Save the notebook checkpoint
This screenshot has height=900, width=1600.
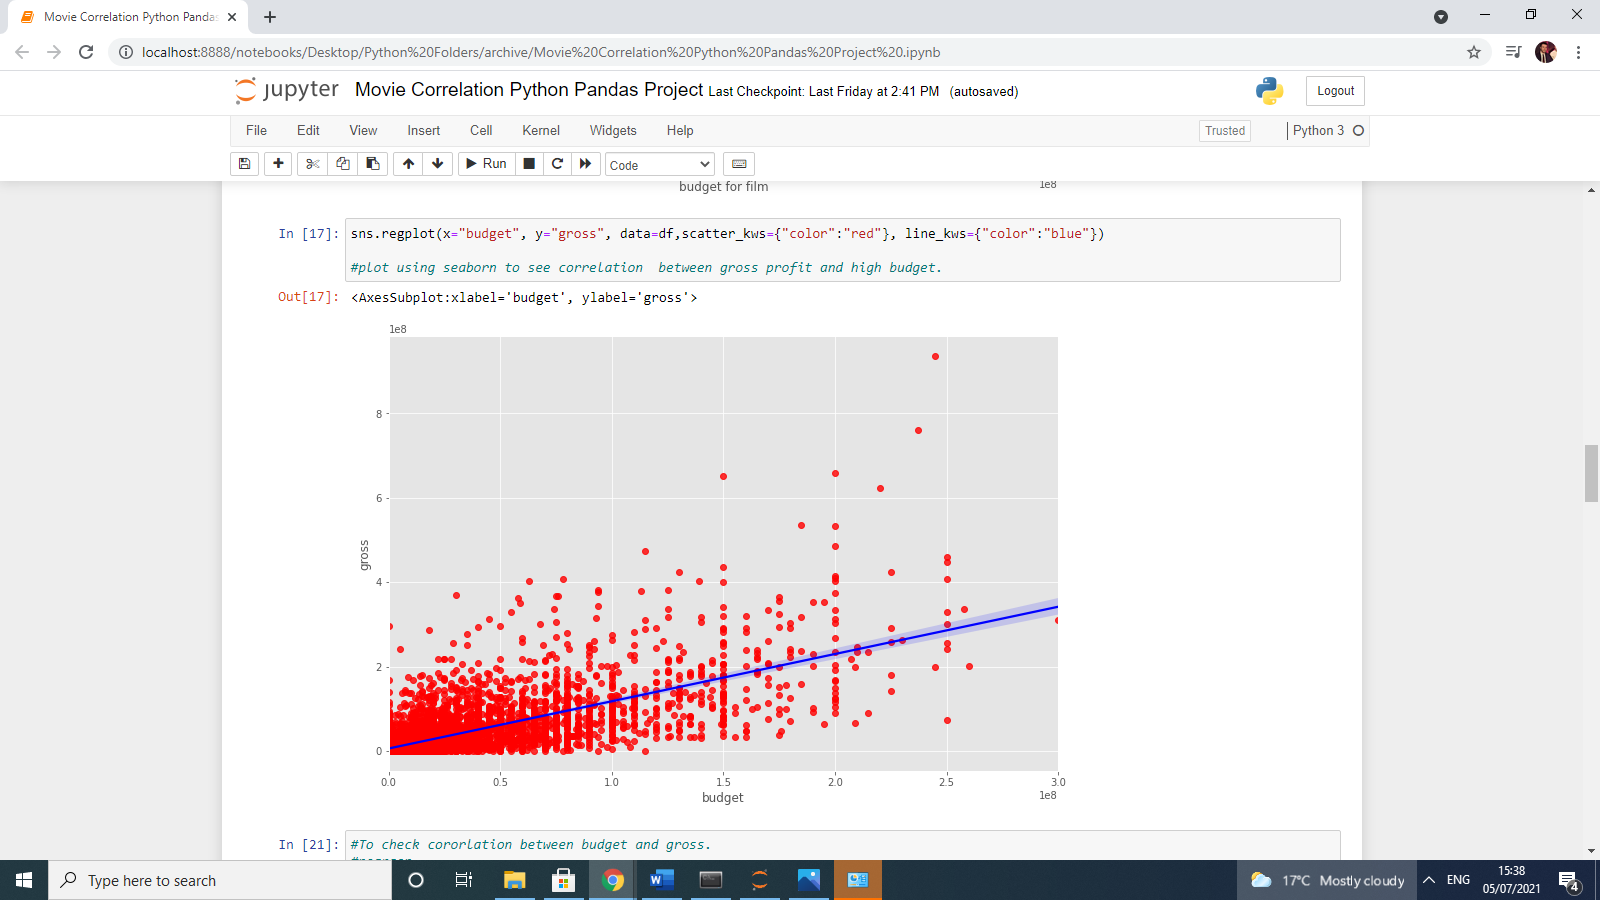pos(244,163)
